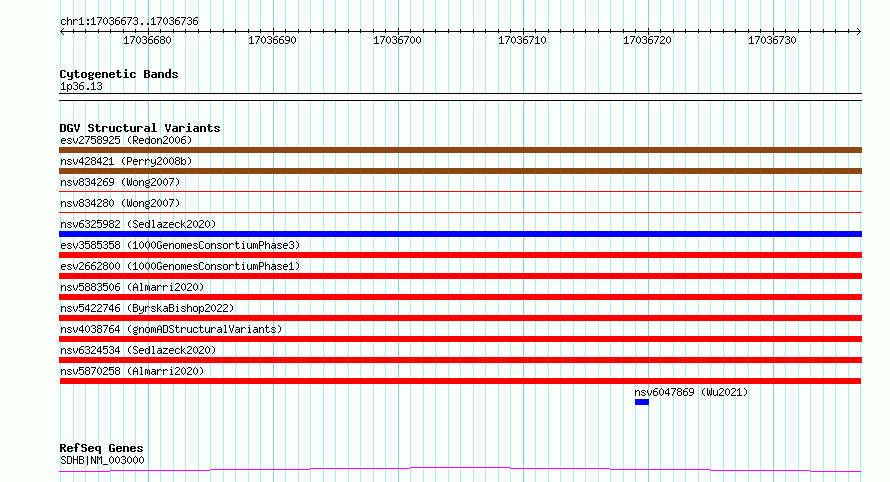Screen dimensions: 890x482
Task: Click ruler position 17036700
Action: tap(397, 40)
